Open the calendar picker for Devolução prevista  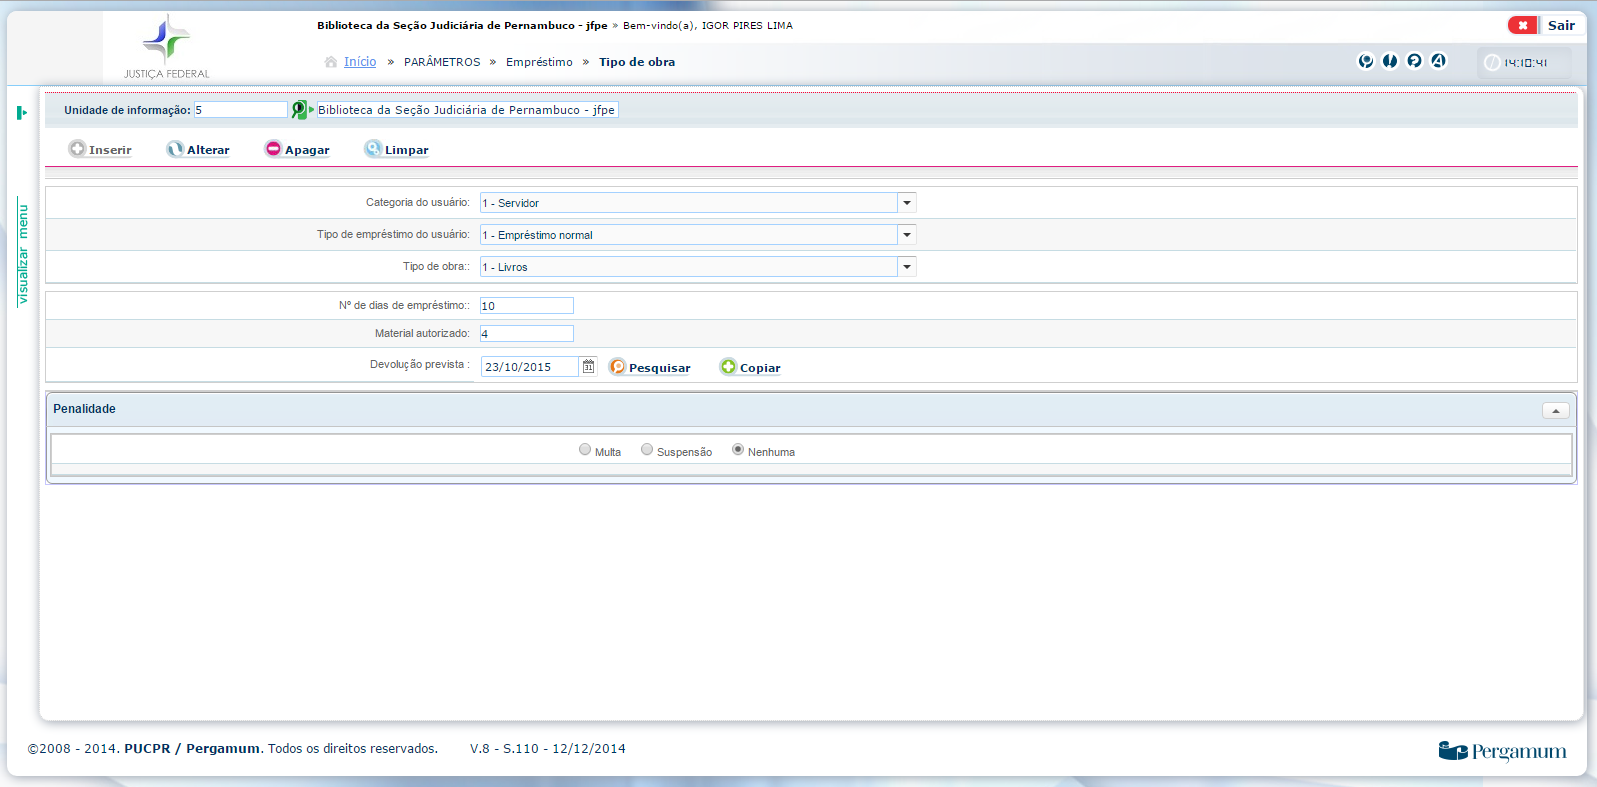(x=589, y=367)
